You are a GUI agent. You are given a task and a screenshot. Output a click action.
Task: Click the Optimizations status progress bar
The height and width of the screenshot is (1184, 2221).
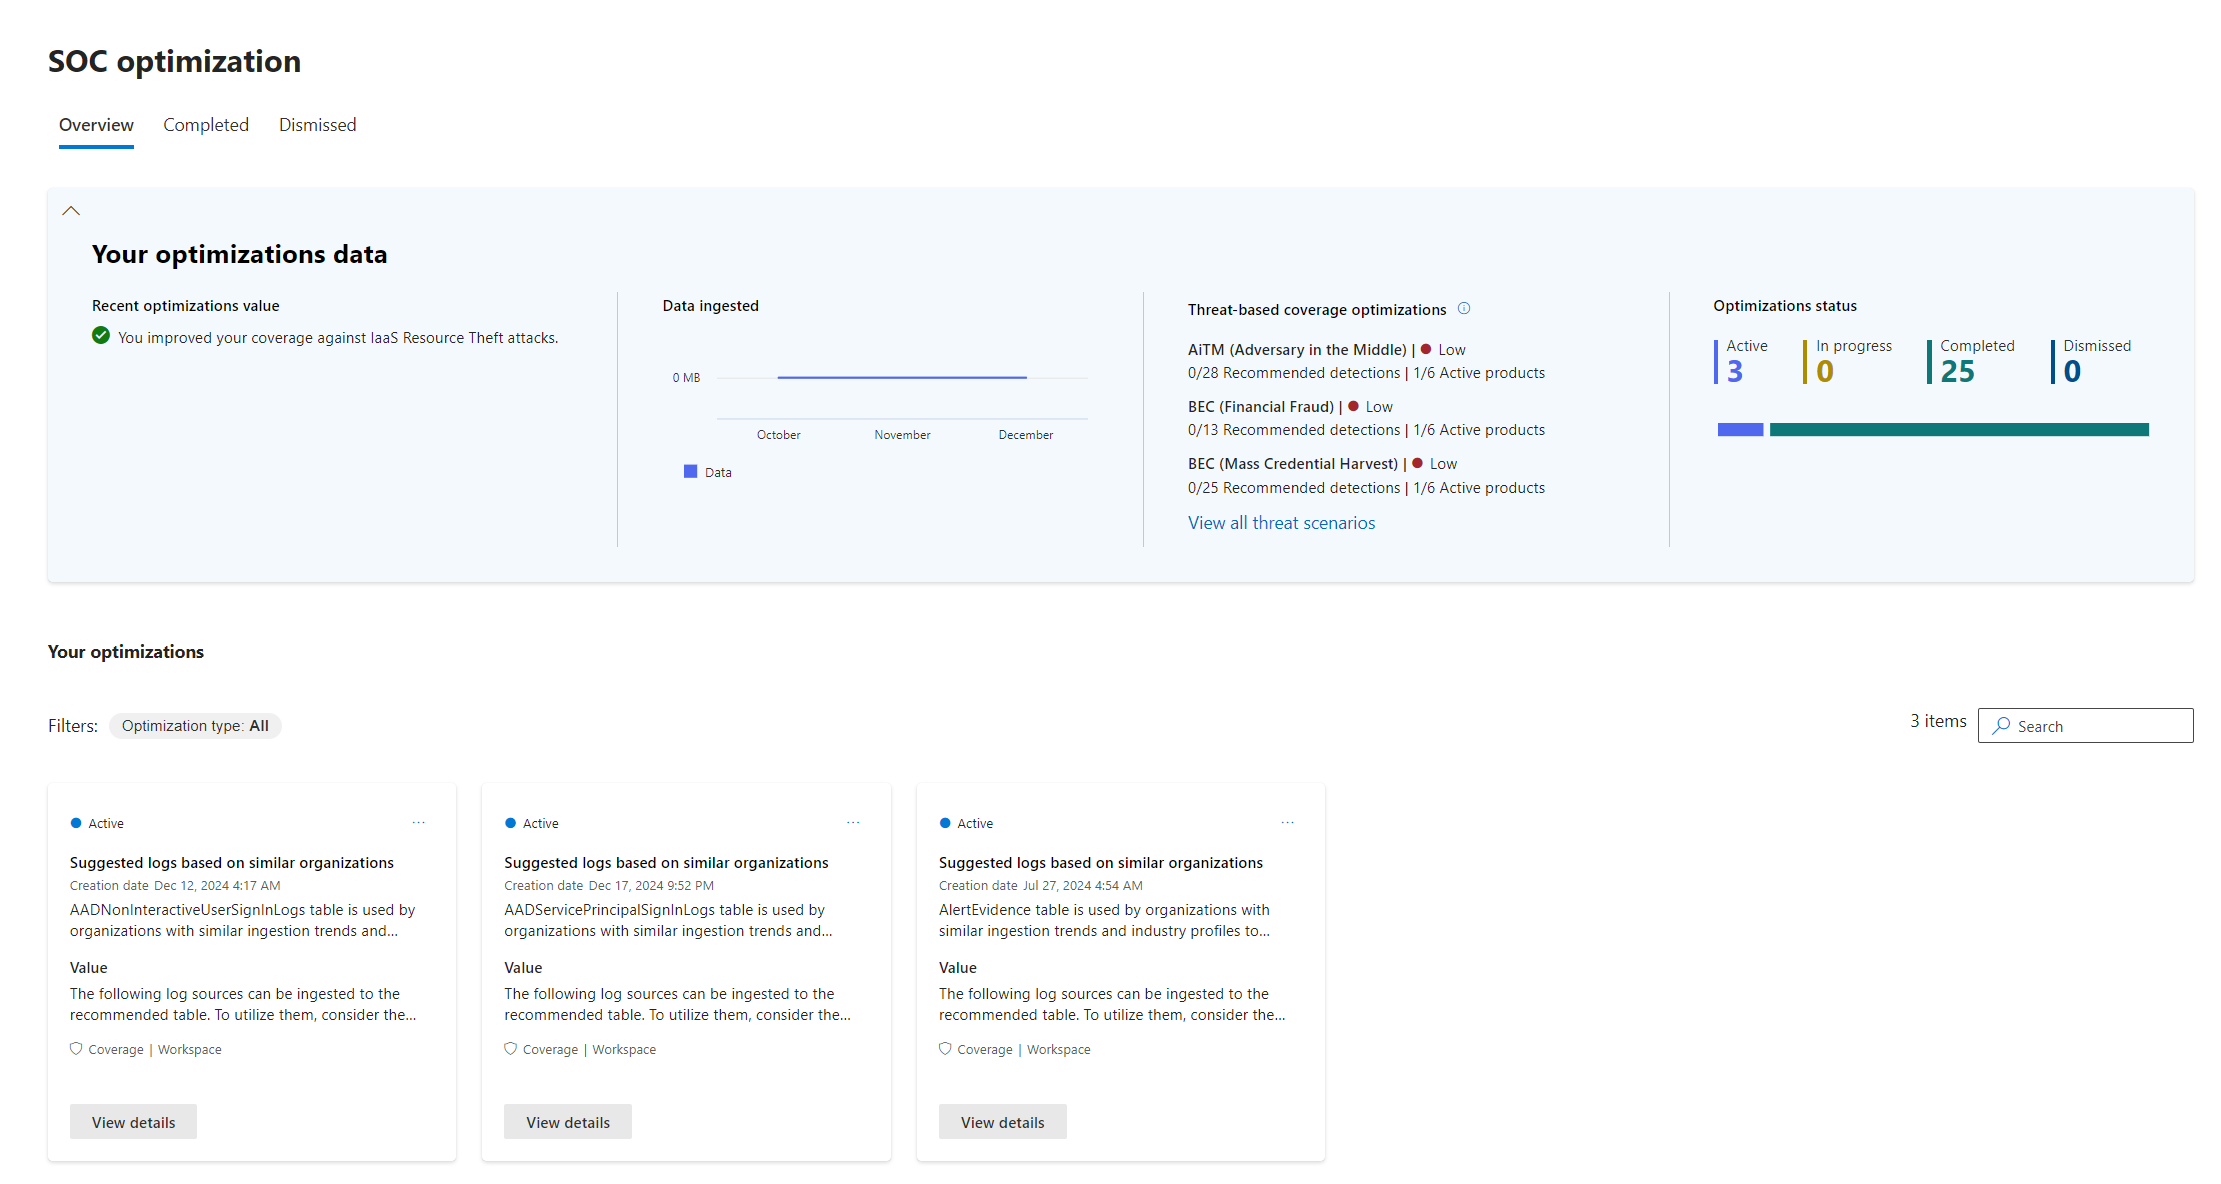coord(1930,429)
